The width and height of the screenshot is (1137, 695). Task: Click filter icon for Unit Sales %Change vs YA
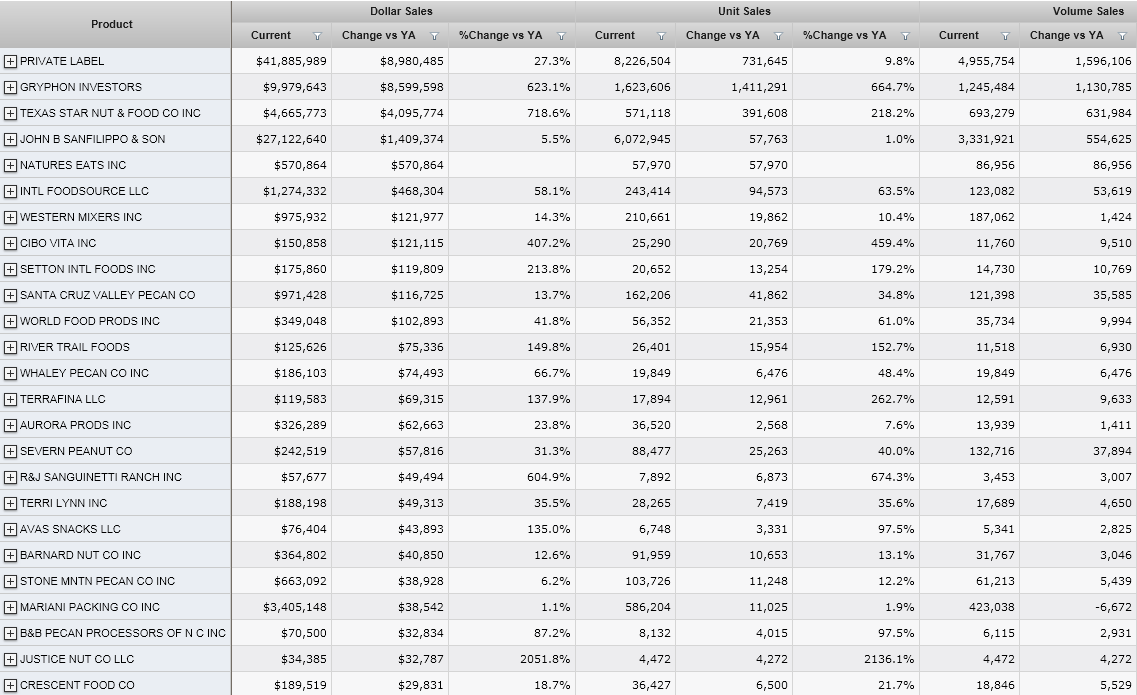(x=905, y=36)
